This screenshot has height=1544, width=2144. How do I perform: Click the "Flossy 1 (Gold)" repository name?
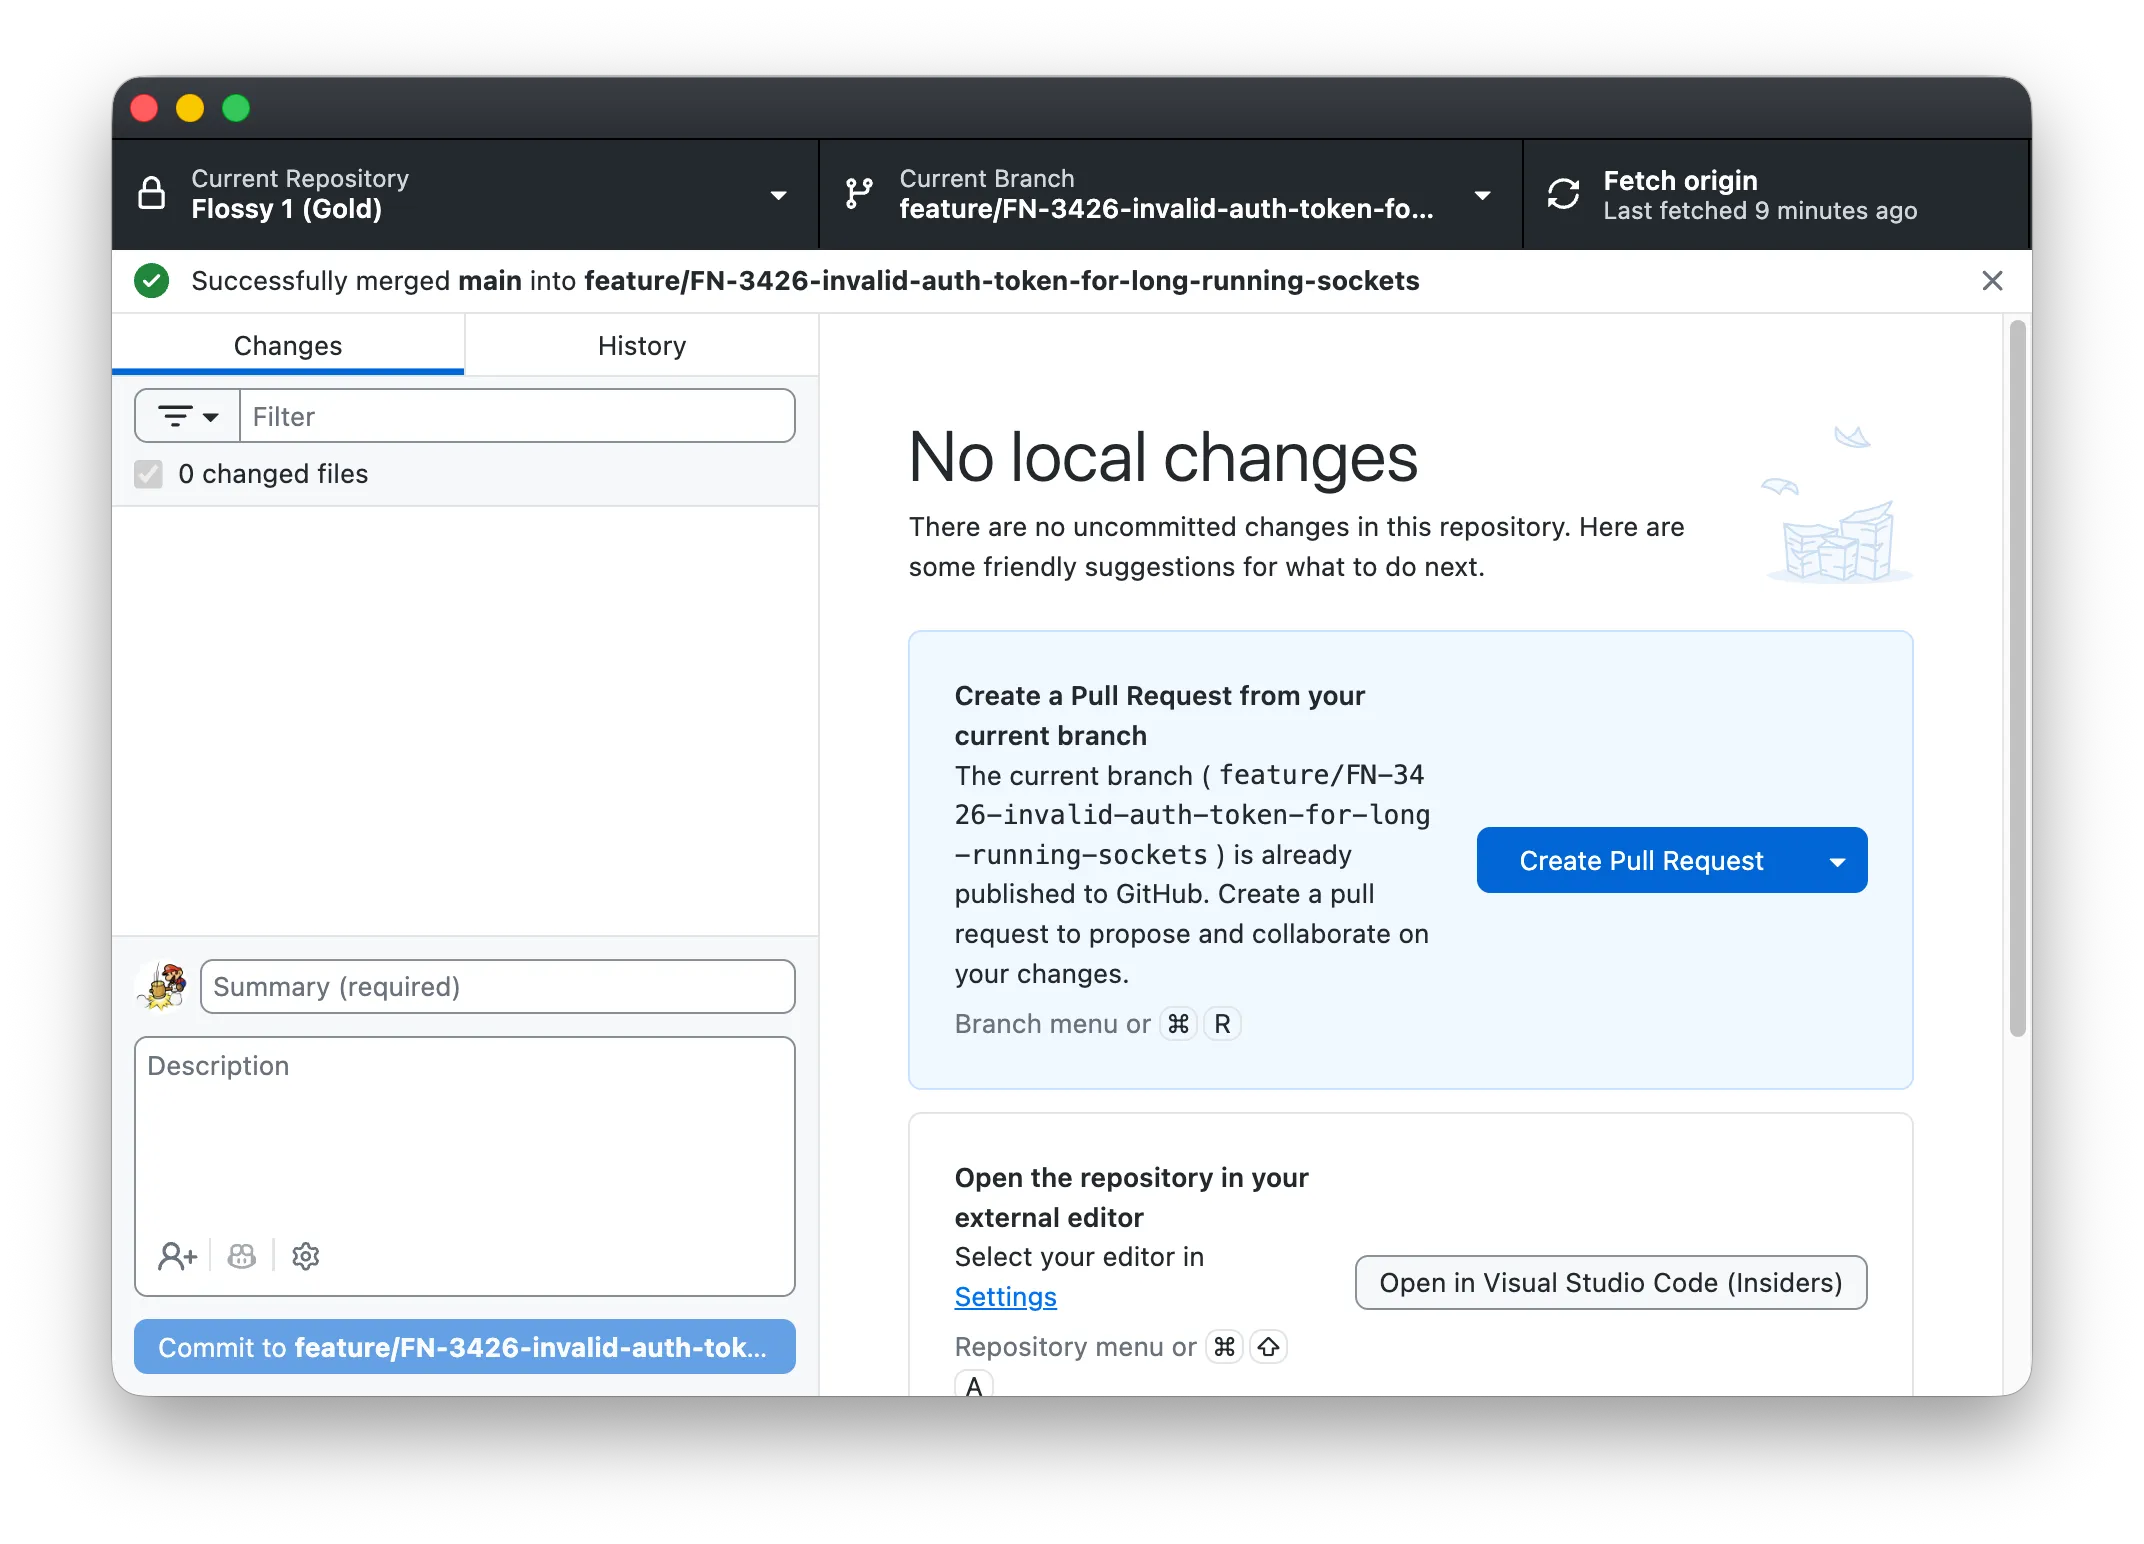click(x=287, y=209)
